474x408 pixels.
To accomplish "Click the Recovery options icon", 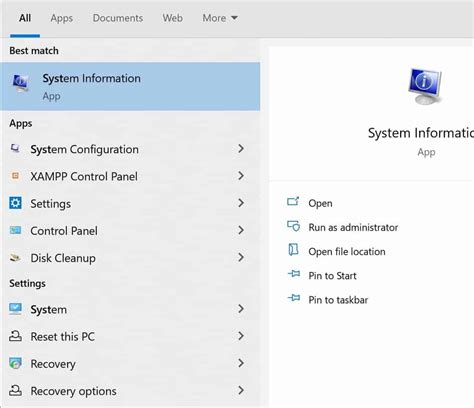I will click(15, 390).
